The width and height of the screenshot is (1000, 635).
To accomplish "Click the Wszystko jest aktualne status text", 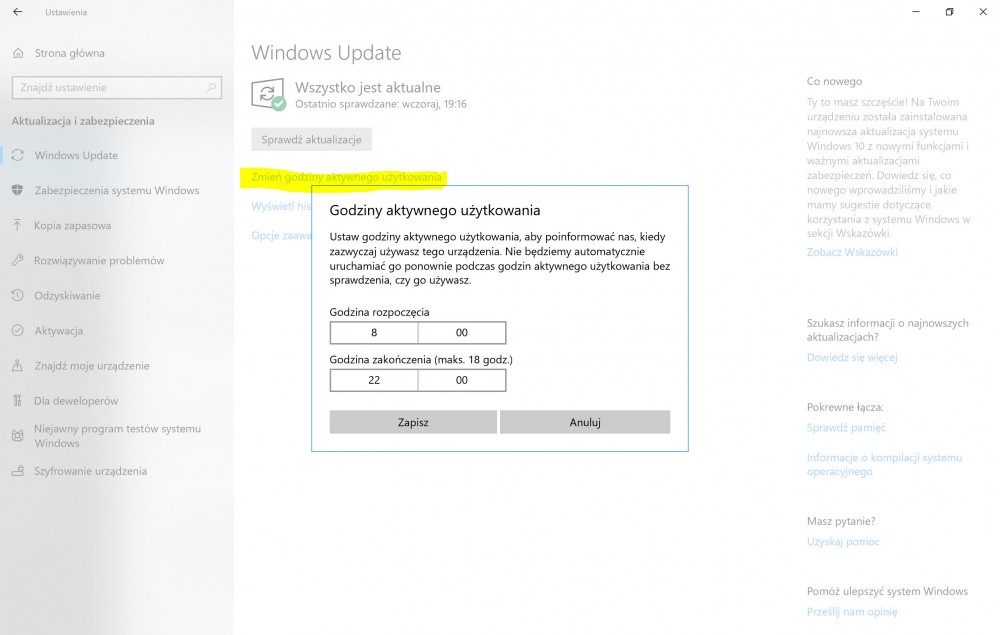I will tap(367, 87).
